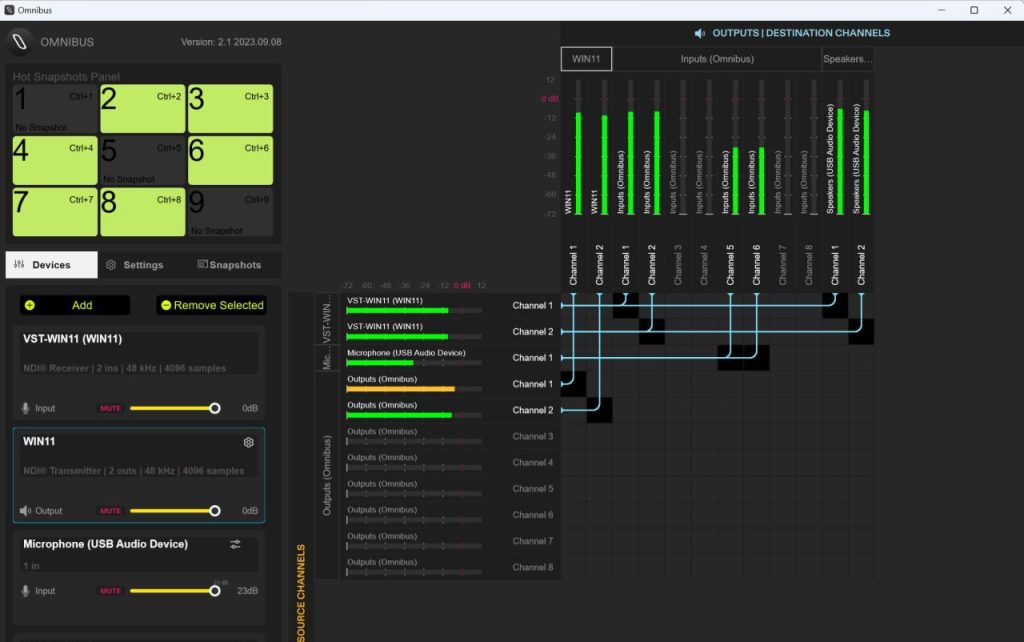This screenshot has width=1024, height=642.
Task: Open WIN11 device gear settings icon
Action: coord(248,442)
